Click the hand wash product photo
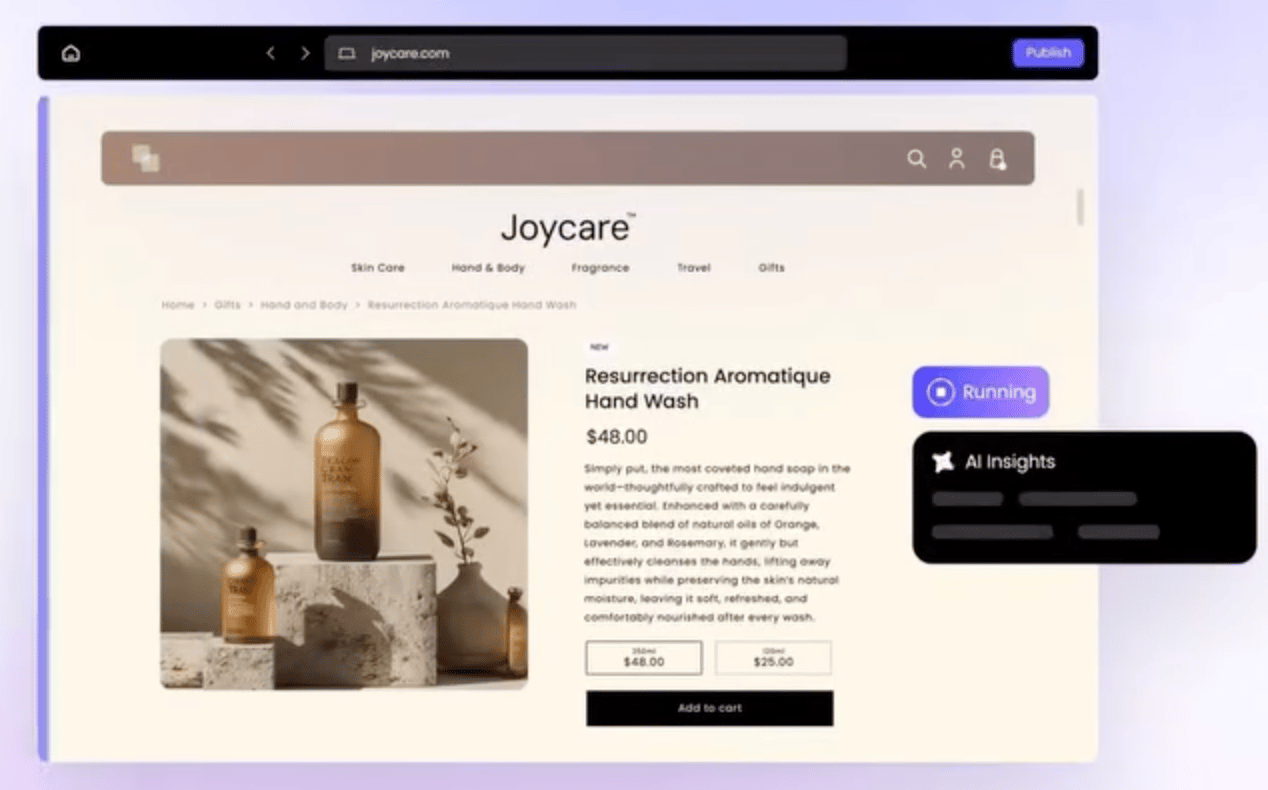This screenshot has width=1268, height=790. click(x=344, y=514)
